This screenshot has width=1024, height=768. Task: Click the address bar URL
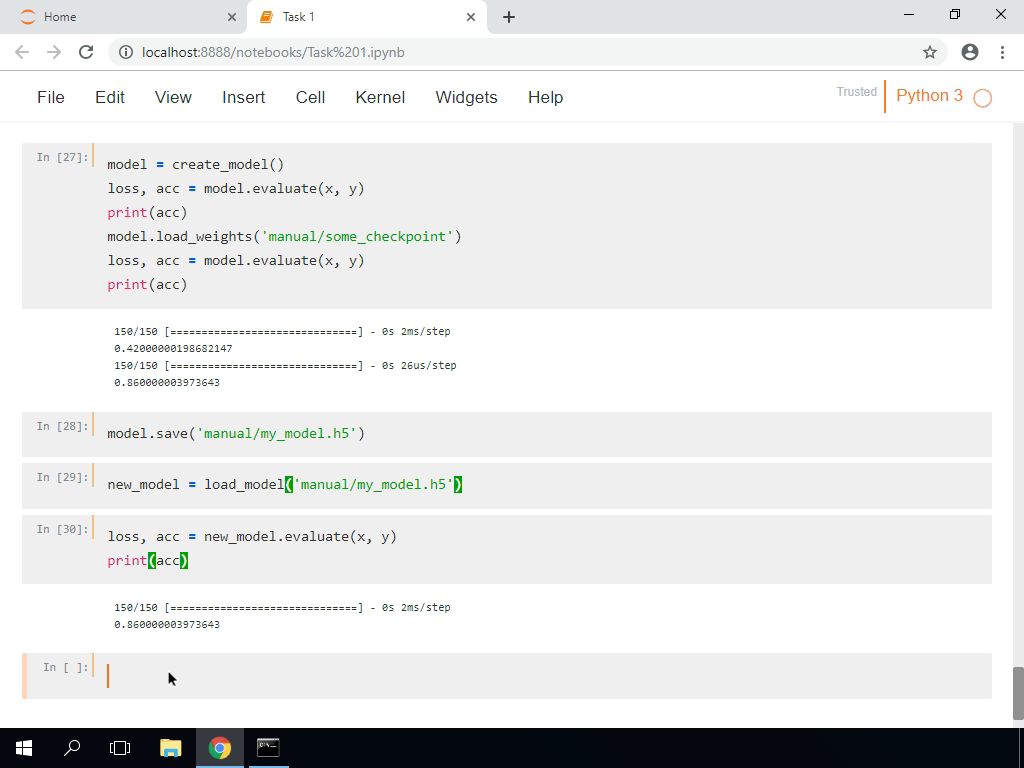[x=273, y=52]
